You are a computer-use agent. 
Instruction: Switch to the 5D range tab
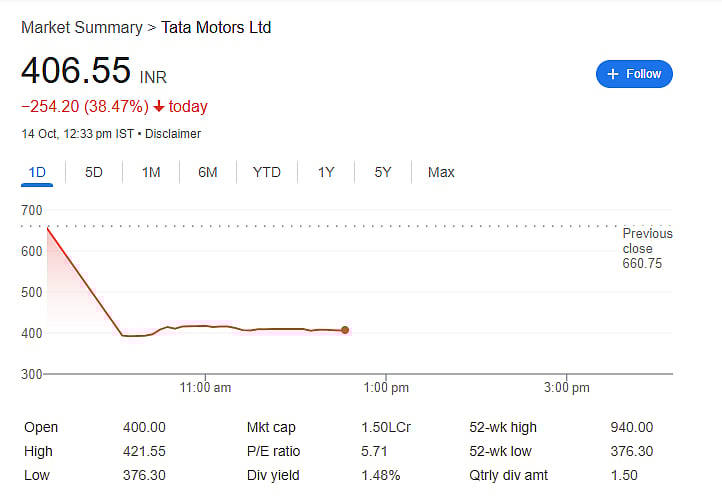94,172
